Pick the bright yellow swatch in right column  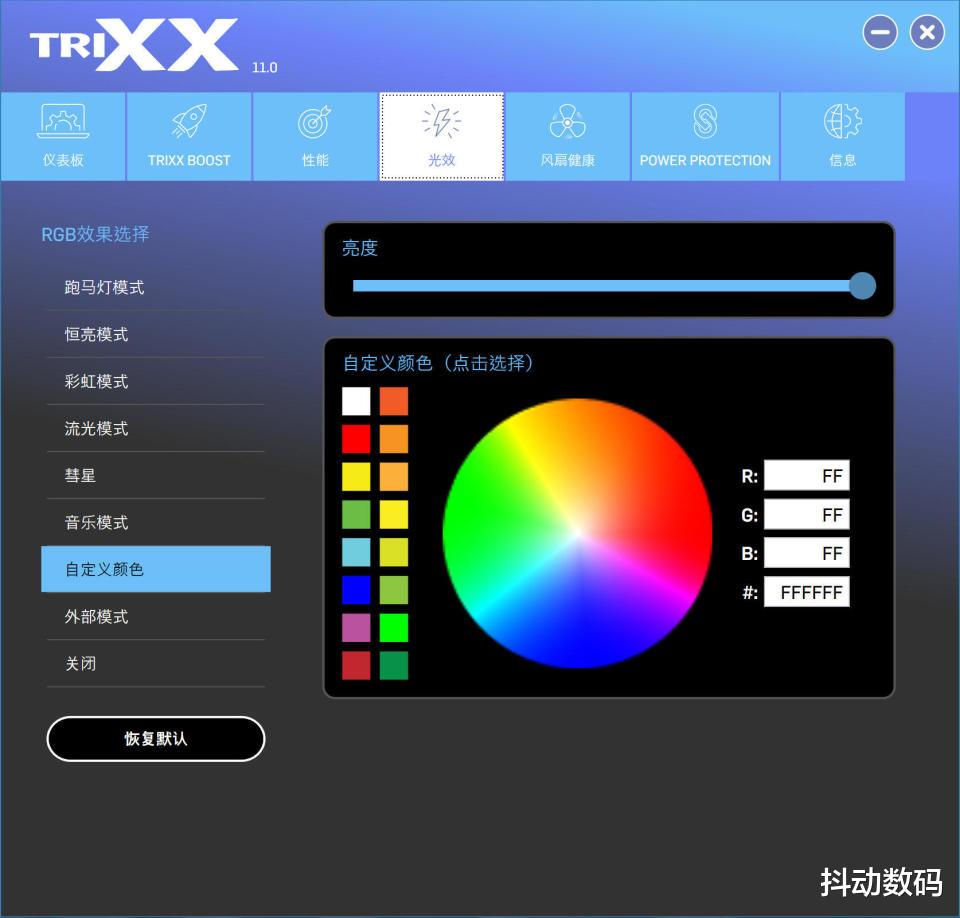[394, 514]
